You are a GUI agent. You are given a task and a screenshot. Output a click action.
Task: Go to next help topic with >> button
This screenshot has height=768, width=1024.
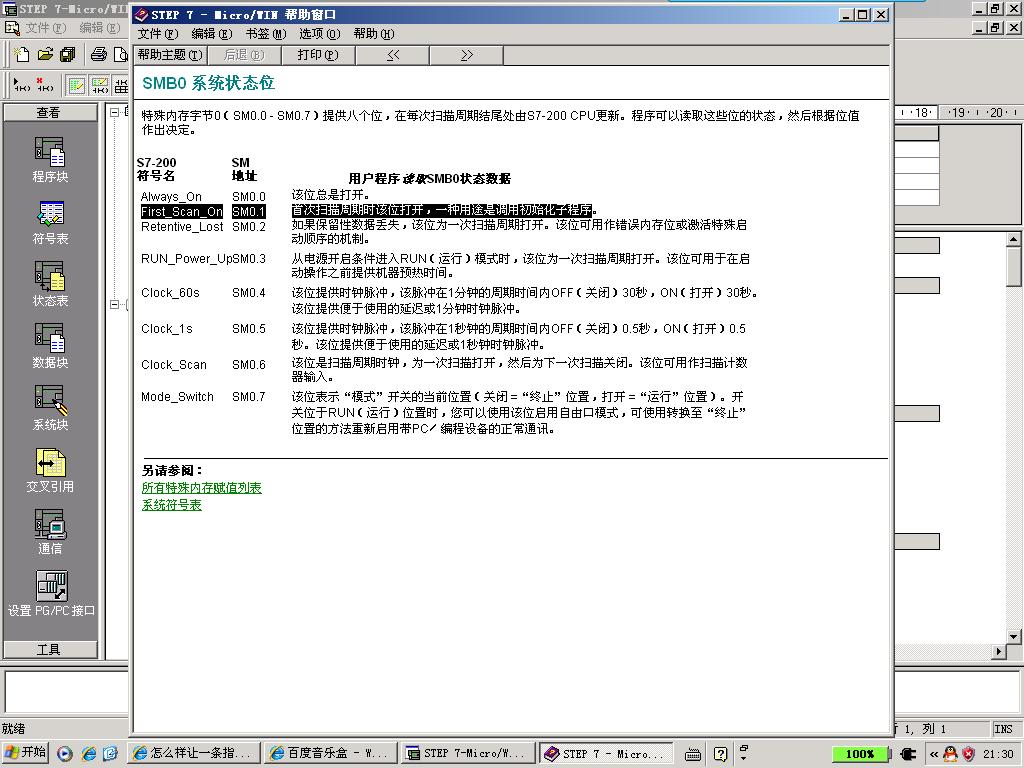coord(466,55)
